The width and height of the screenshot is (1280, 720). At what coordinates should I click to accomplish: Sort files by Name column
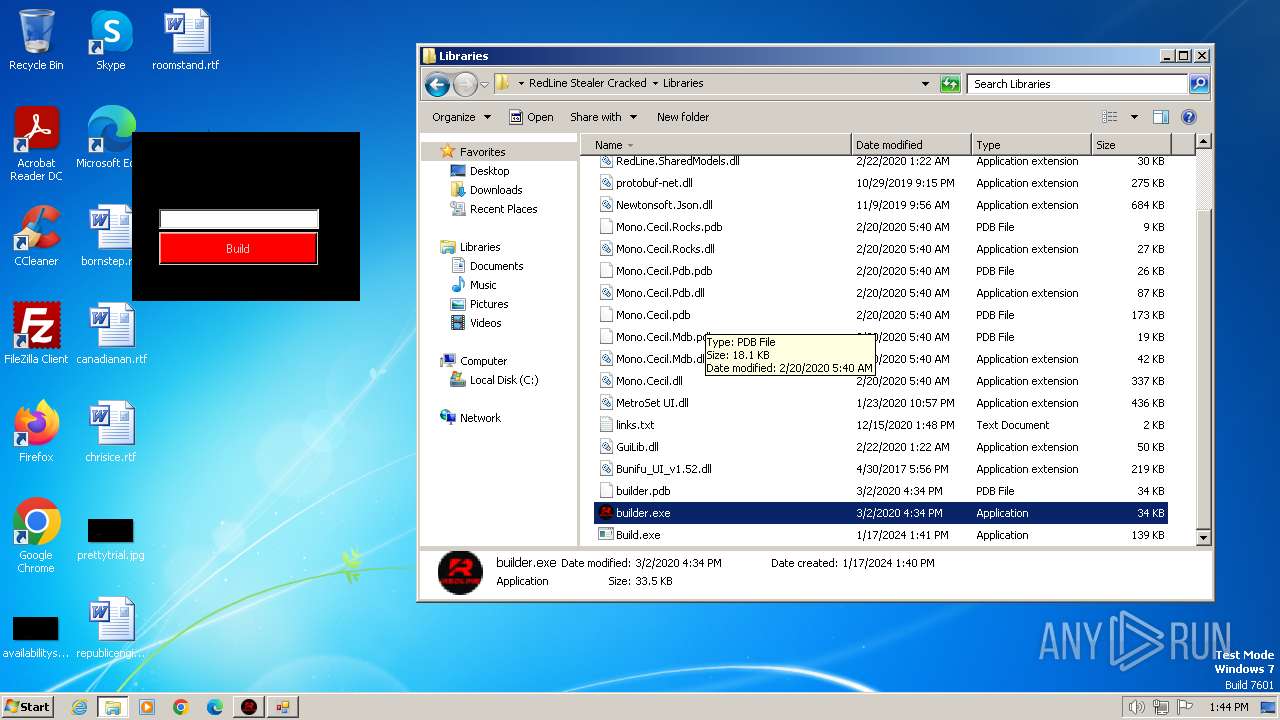click(x=716, y=145)
